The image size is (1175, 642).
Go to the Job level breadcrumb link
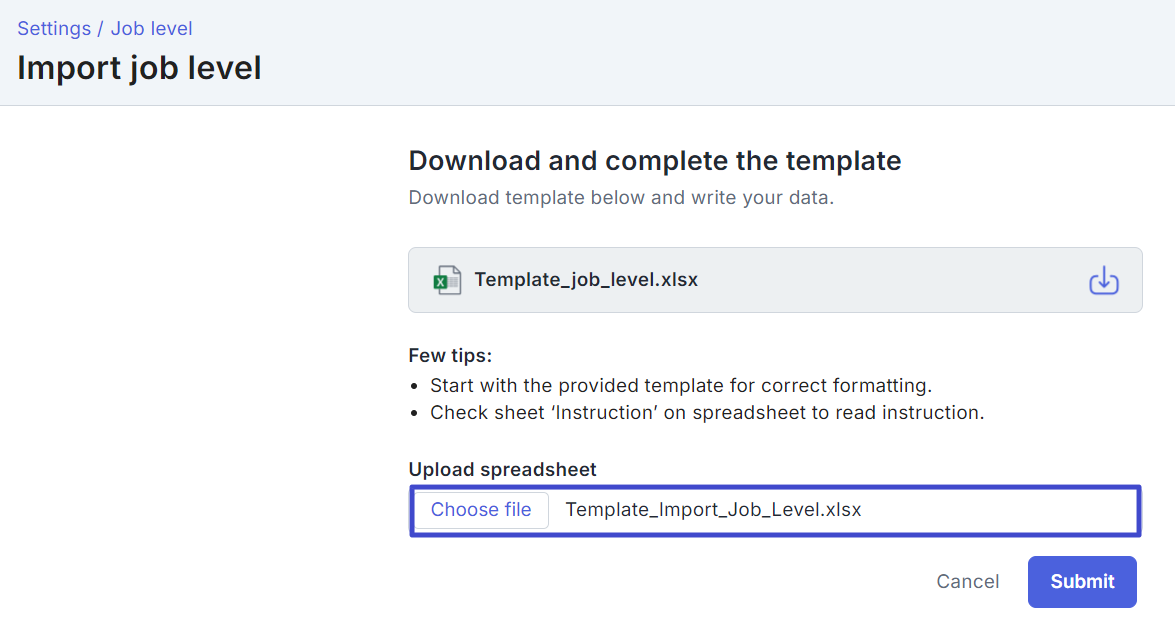point(151,28)
